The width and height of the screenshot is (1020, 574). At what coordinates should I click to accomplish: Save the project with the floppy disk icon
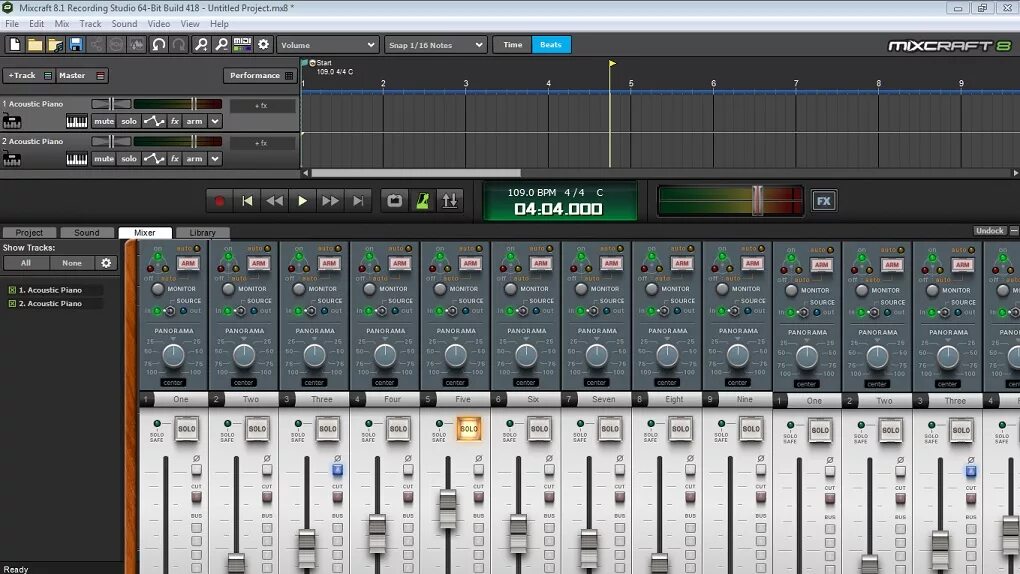tap(75, 44)
